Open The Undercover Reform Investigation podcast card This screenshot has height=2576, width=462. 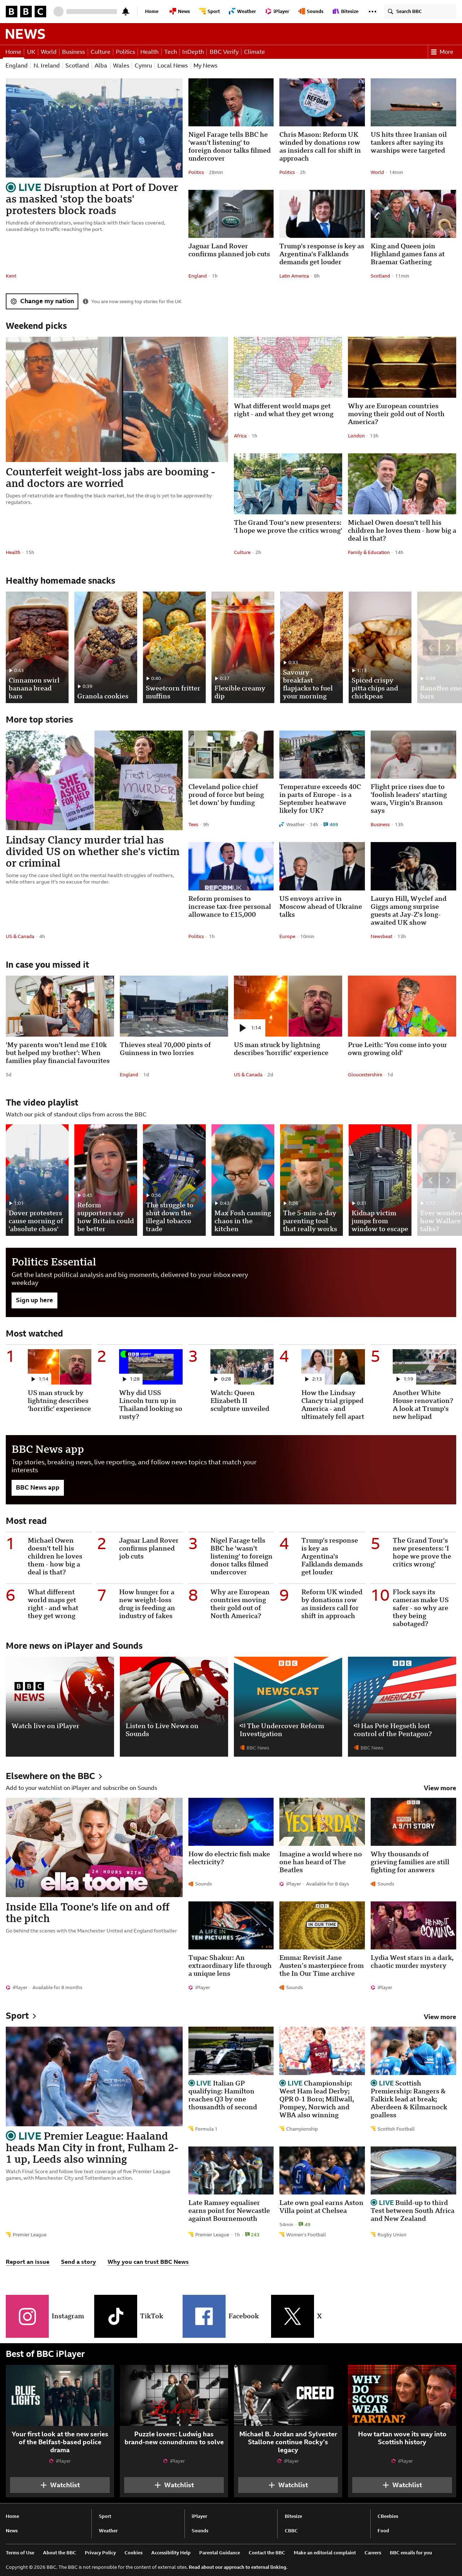point(288,1706)
